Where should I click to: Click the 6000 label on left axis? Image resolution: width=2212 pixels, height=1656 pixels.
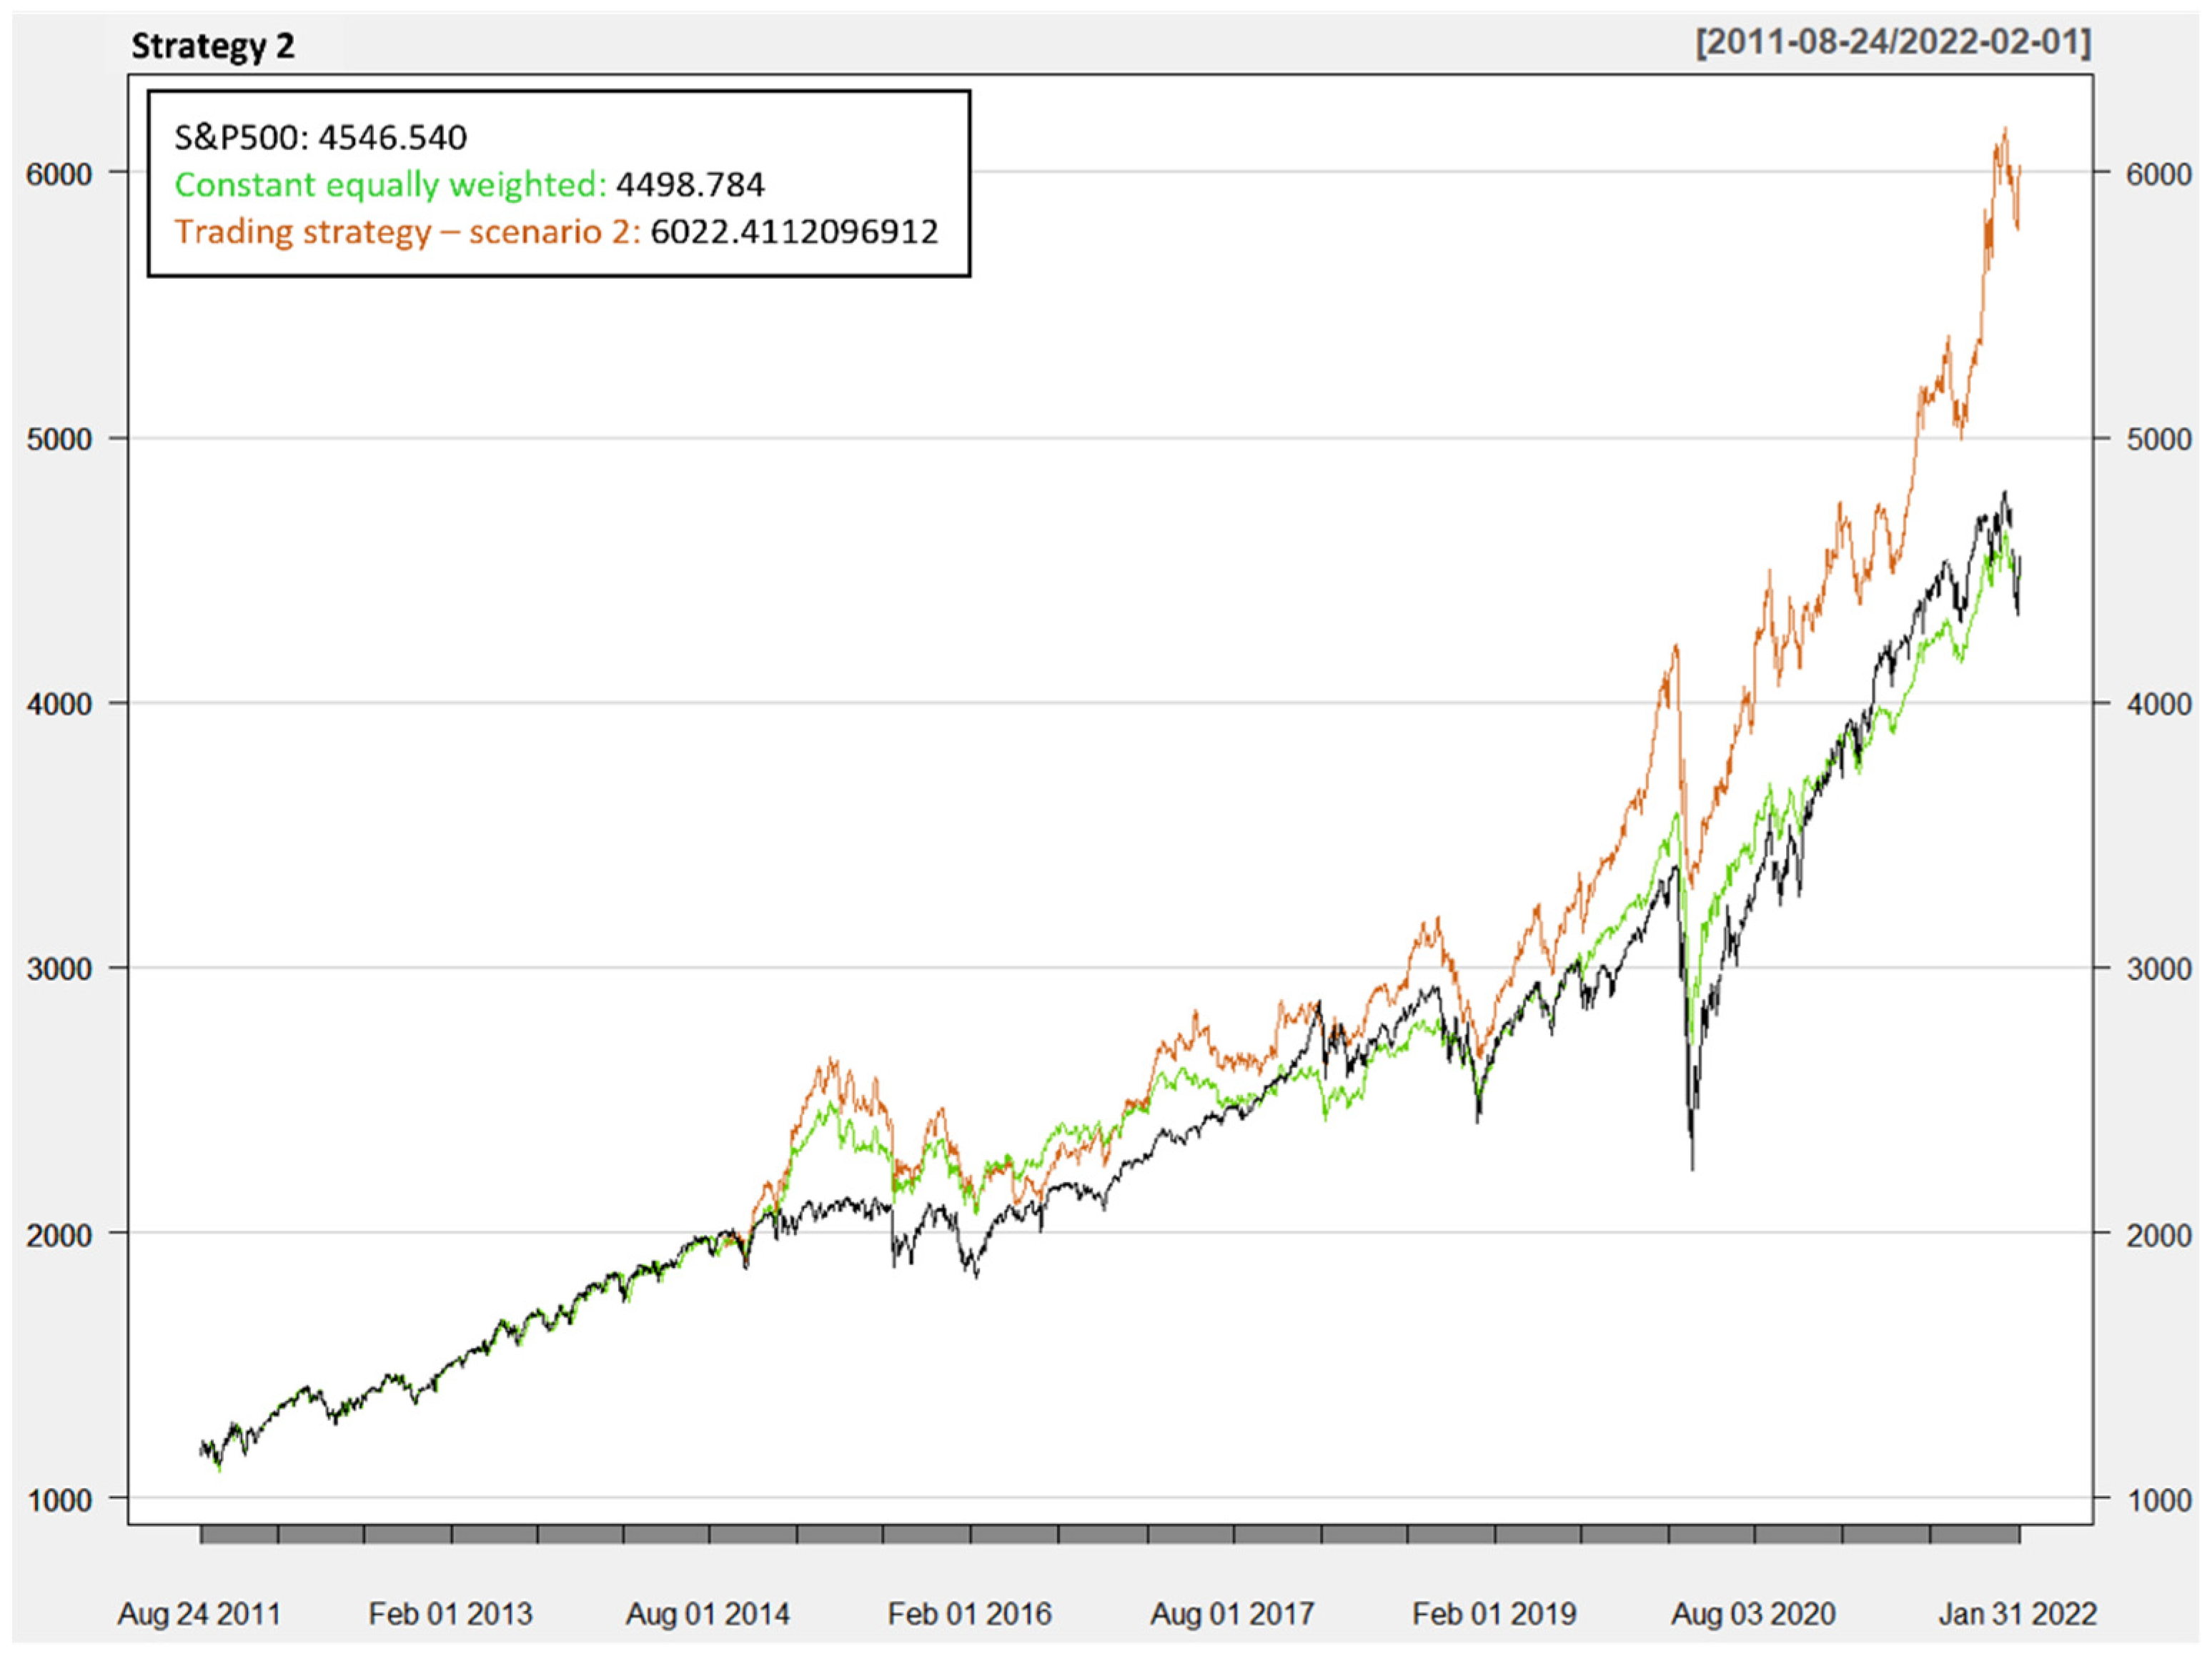[x=58, y=174]
